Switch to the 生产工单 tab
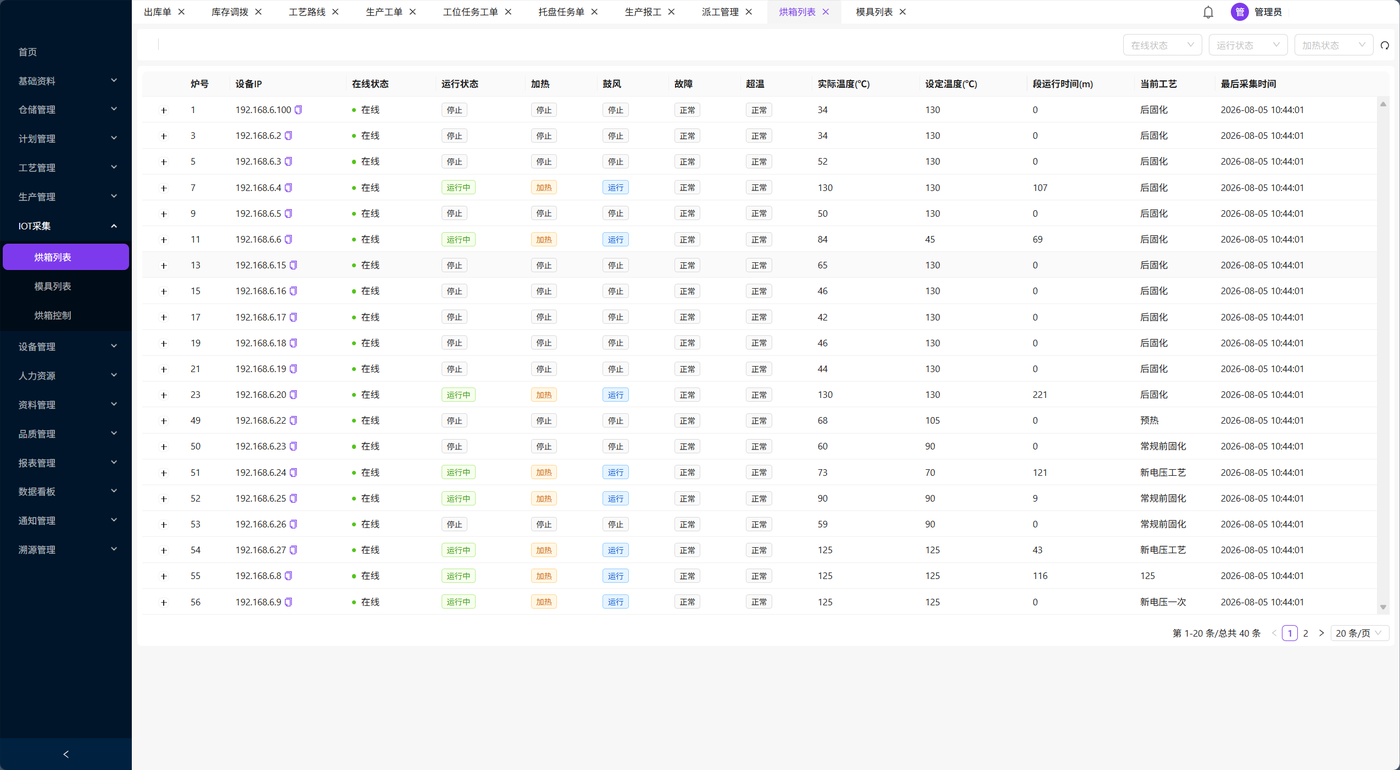This screenshot has height=770, width=1400. 384,12
